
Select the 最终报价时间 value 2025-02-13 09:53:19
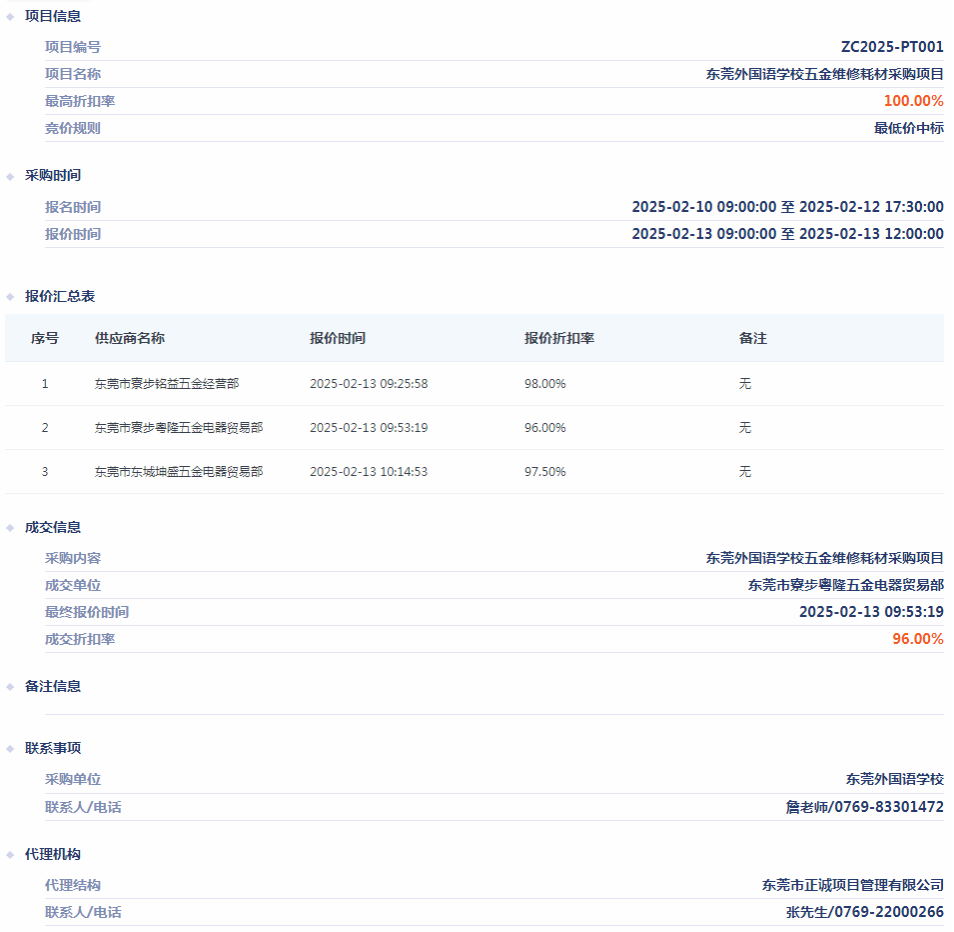pyautogui.click(x=871, y=612)
